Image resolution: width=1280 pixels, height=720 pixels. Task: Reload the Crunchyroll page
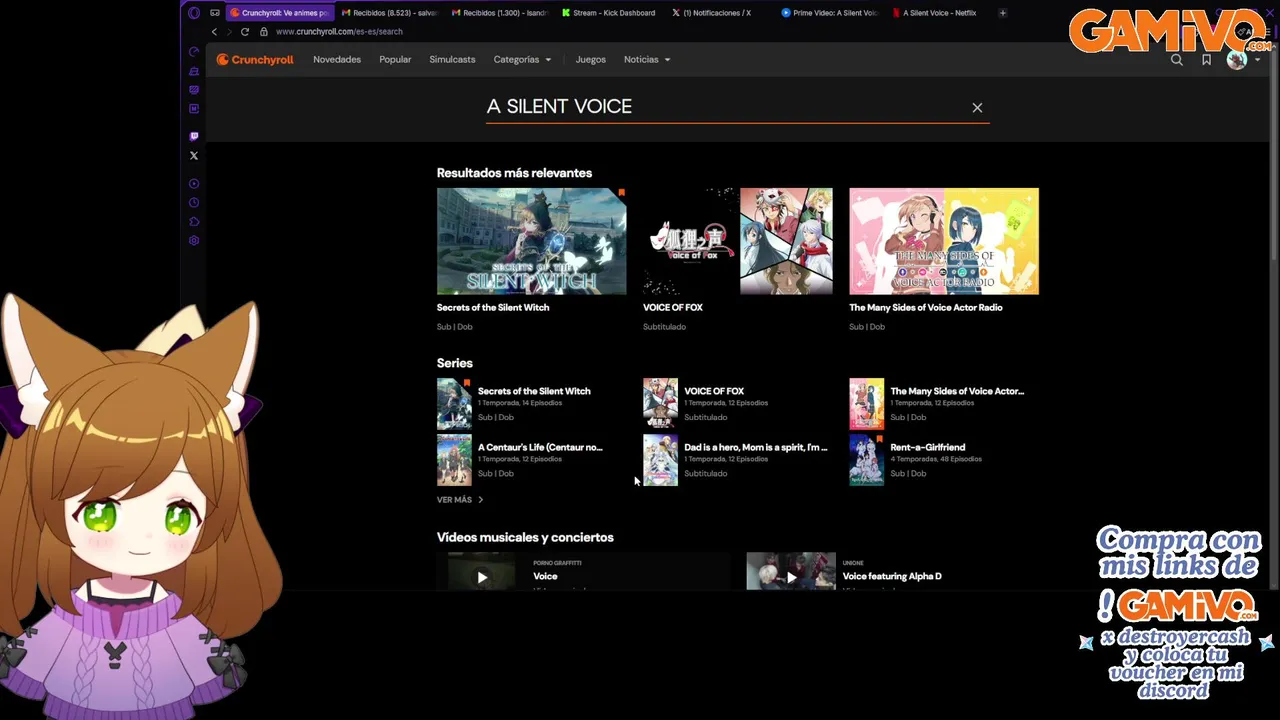click(245, 32)
